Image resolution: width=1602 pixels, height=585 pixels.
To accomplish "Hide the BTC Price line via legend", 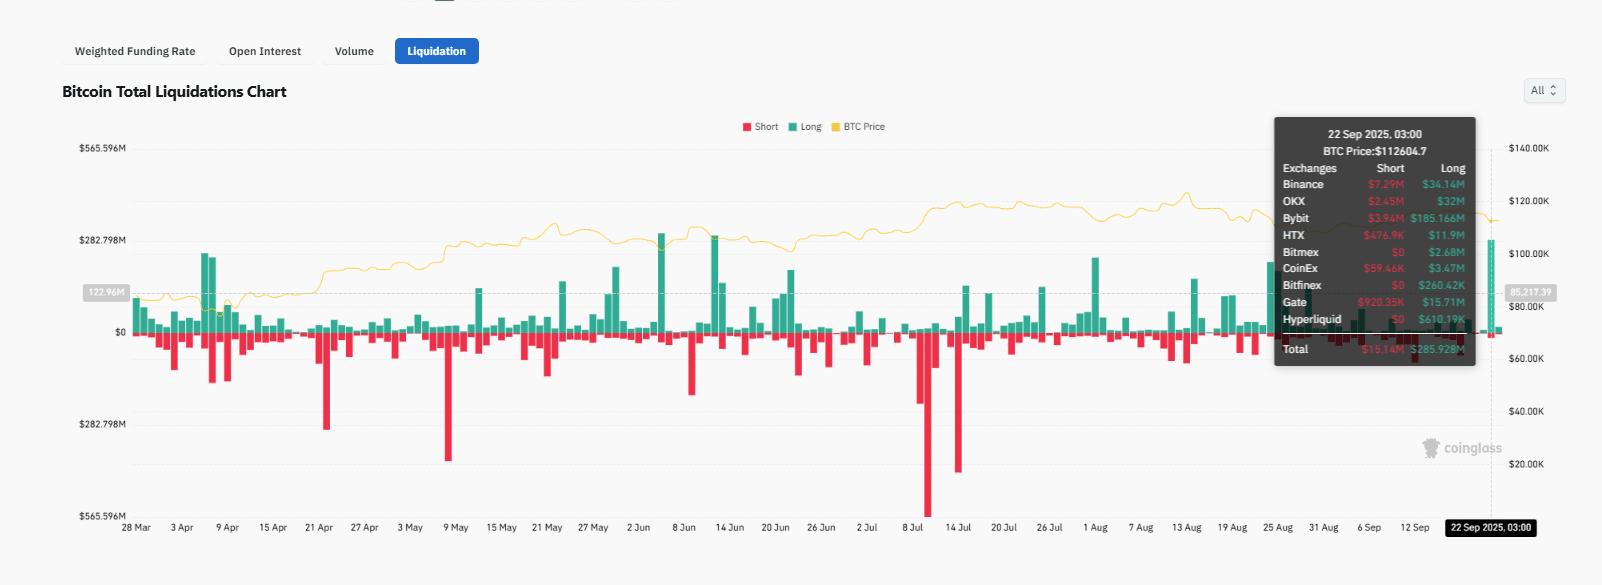I will (864, 127).
